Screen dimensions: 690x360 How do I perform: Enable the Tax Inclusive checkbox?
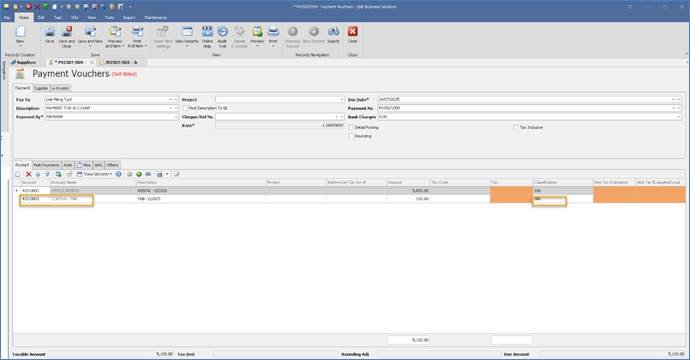(516, 127)
